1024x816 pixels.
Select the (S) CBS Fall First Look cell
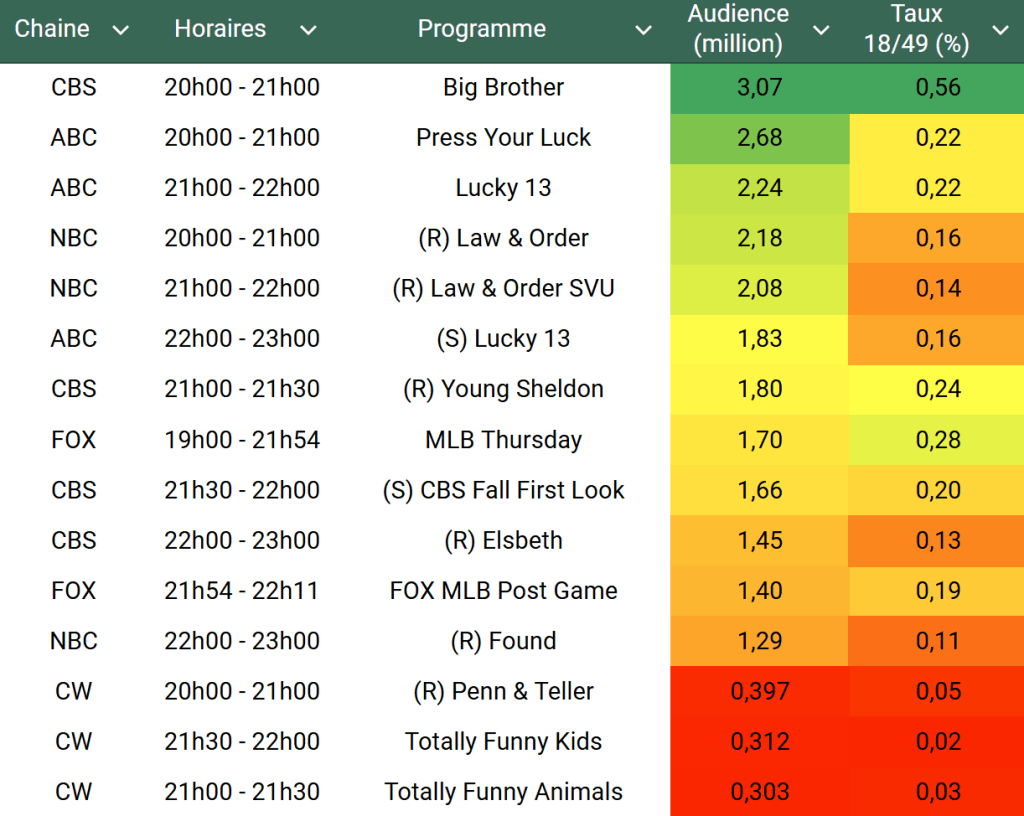(x=503, y=490)
